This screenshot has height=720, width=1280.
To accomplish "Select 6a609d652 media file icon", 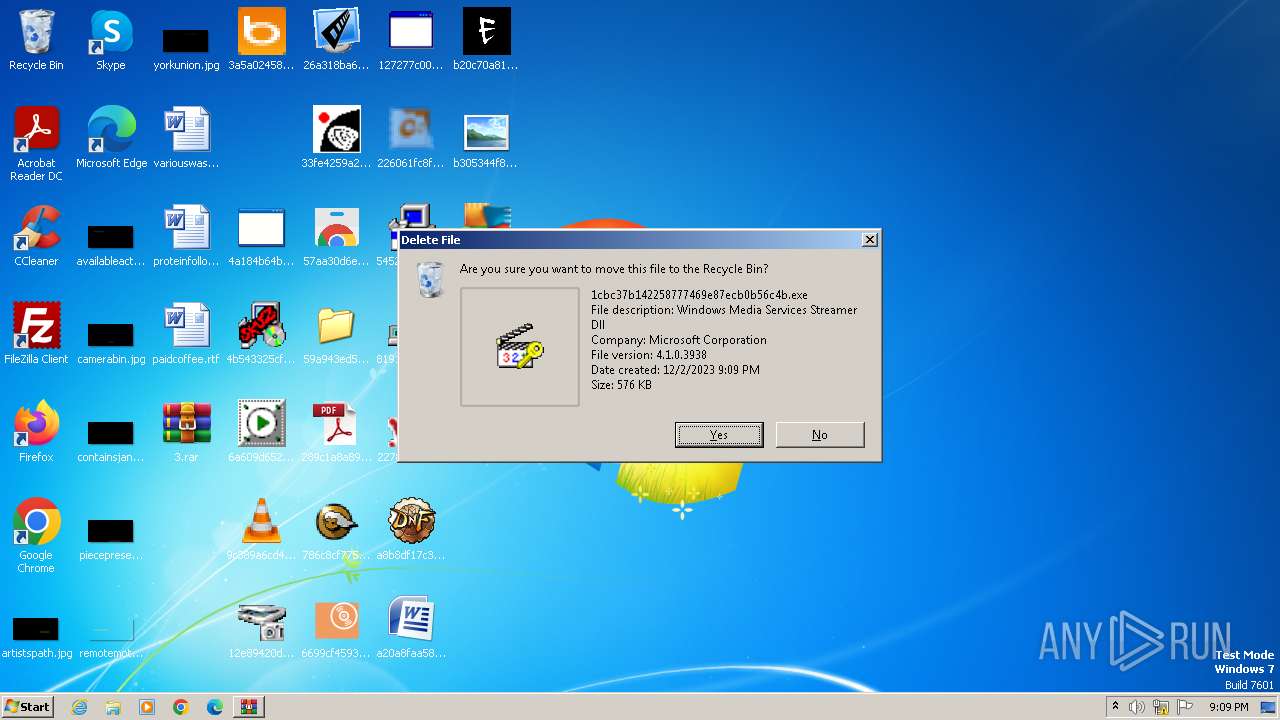I will pyautogui.click(x=261, y=432).
